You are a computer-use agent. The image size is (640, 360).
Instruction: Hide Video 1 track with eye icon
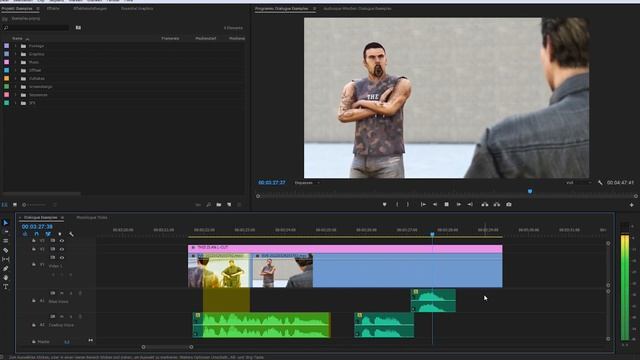62,258
